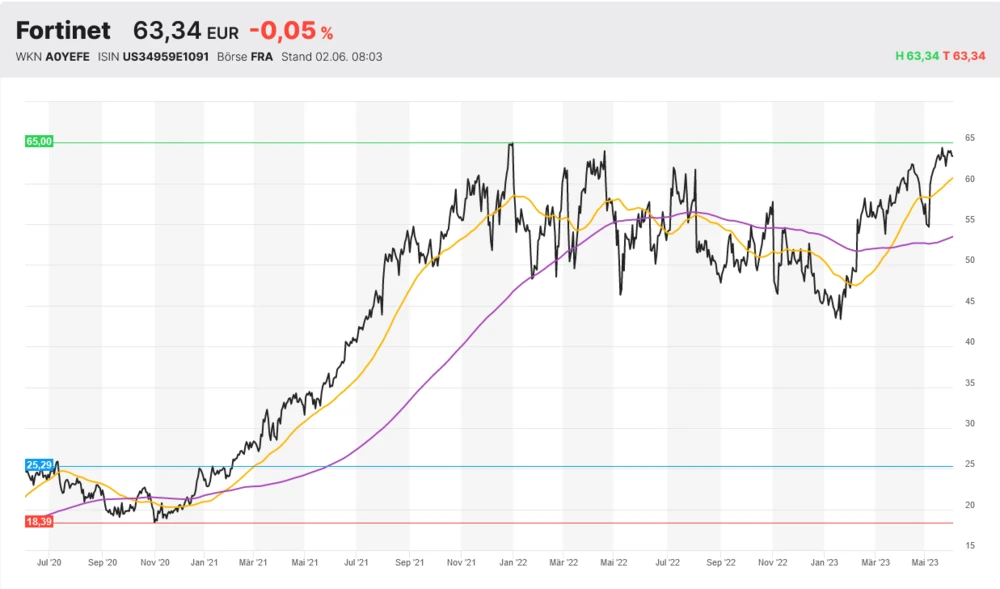
Task: Select the blue 25,29 price level marker
Action: click(x=39, y=466)
